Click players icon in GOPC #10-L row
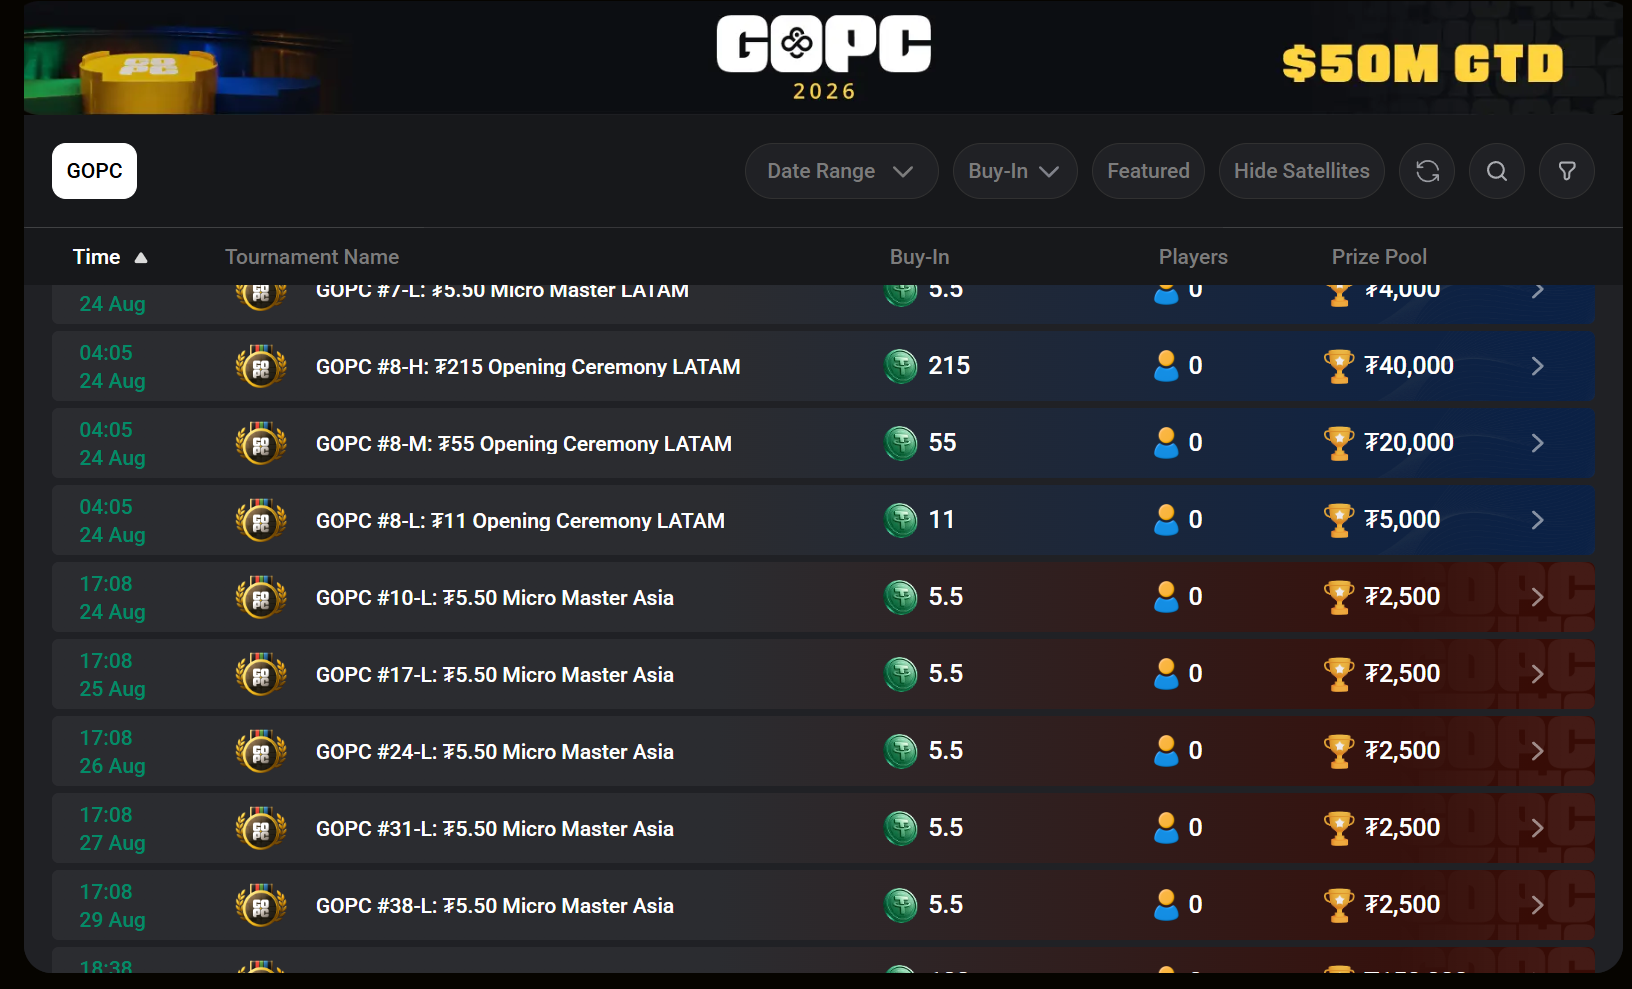1632x989 pixels. 1166,597
